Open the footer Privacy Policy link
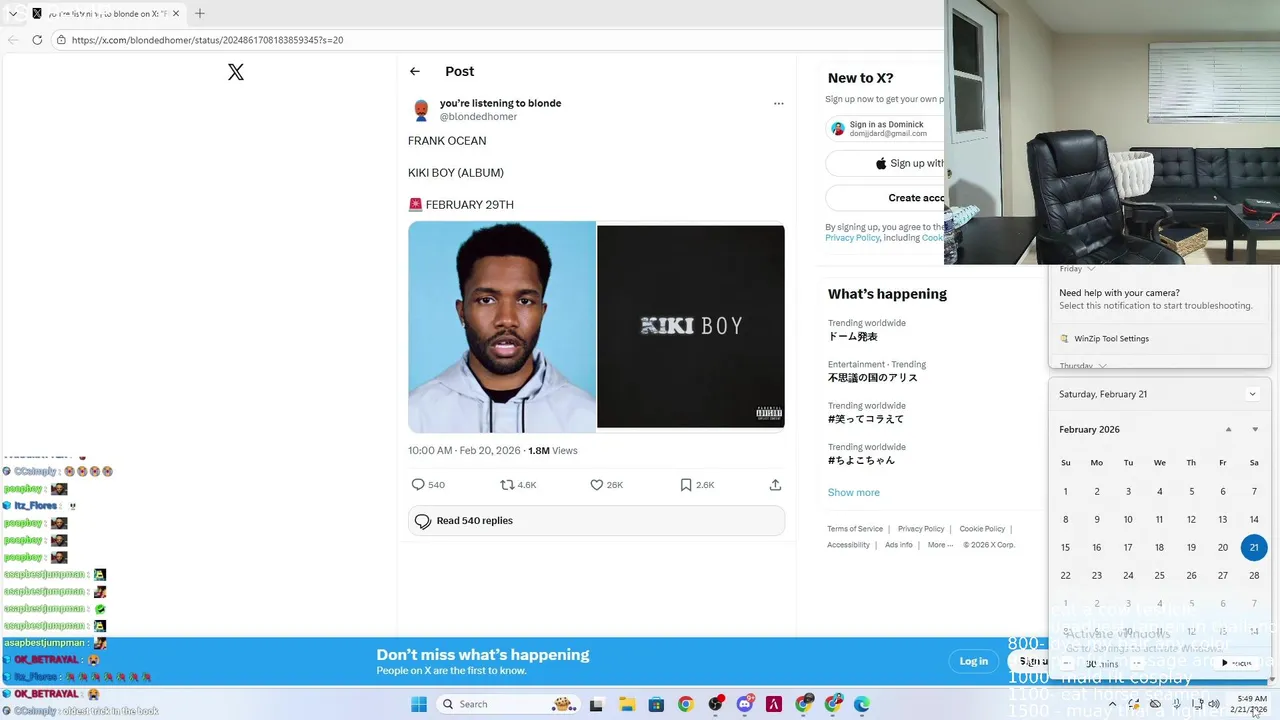 pos(921,529)
